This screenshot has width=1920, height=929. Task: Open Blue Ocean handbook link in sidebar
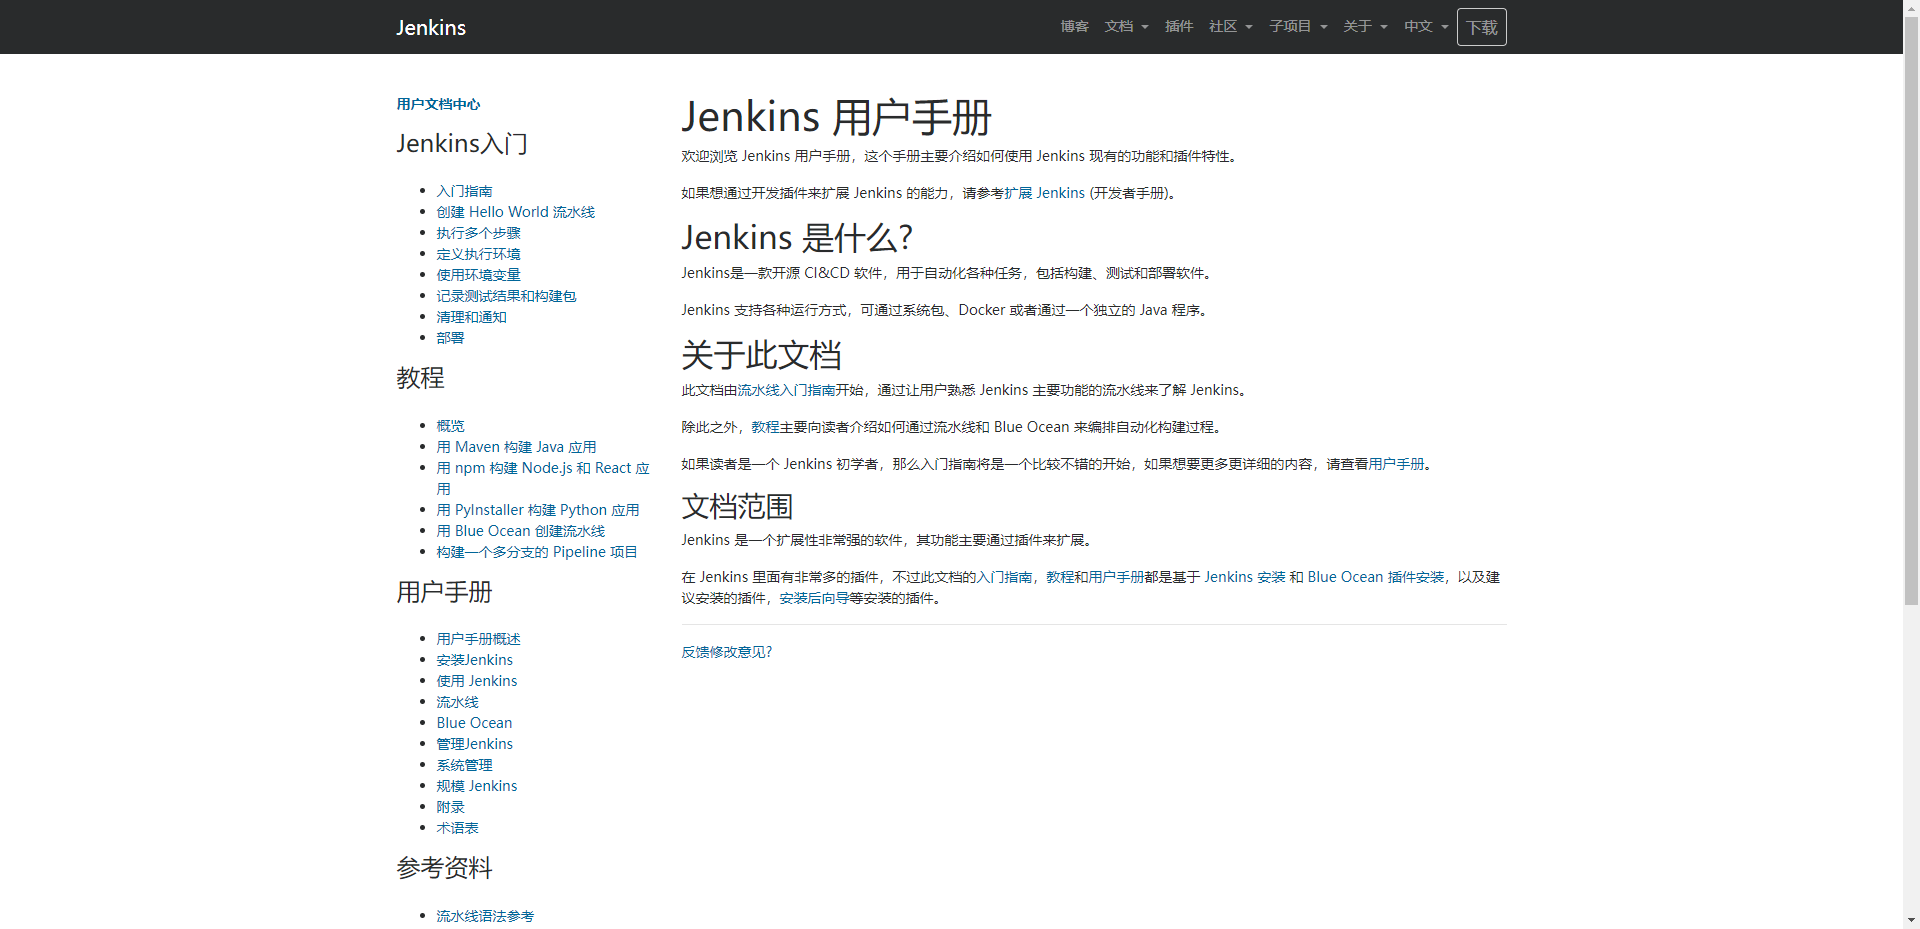(x=474, y=723)
